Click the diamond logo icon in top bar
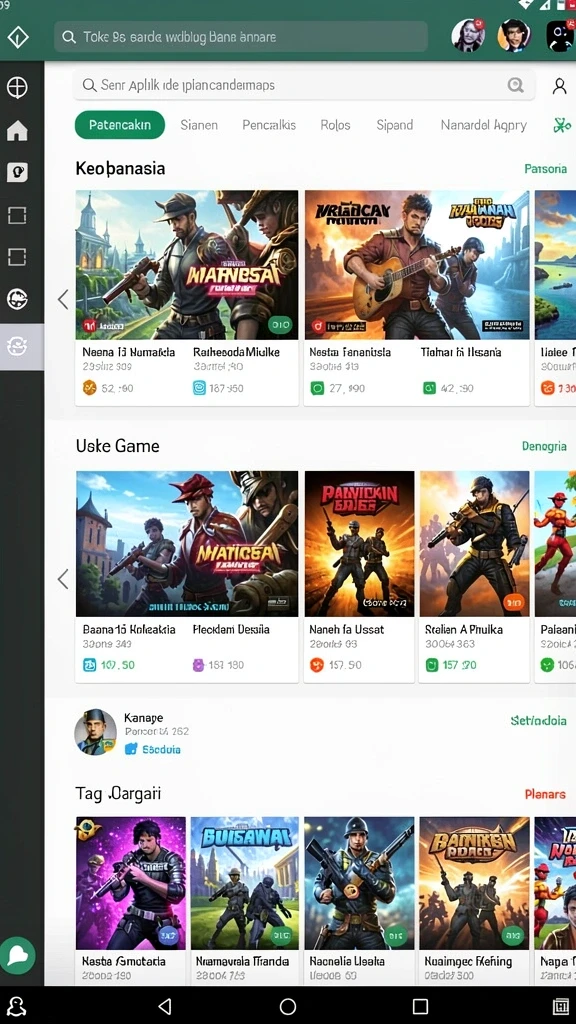Screen dimensions: 576x1024 [x=18, y=37]
